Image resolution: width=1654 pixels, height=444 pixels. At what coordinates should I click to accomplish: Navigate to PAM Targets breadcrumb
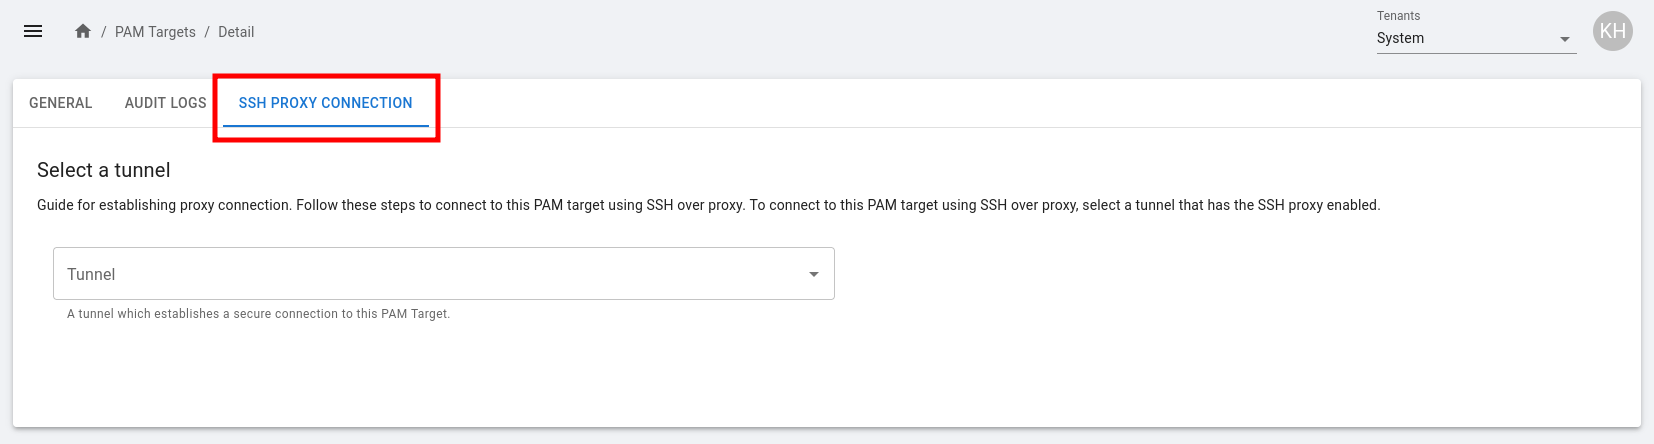[155, 32]
